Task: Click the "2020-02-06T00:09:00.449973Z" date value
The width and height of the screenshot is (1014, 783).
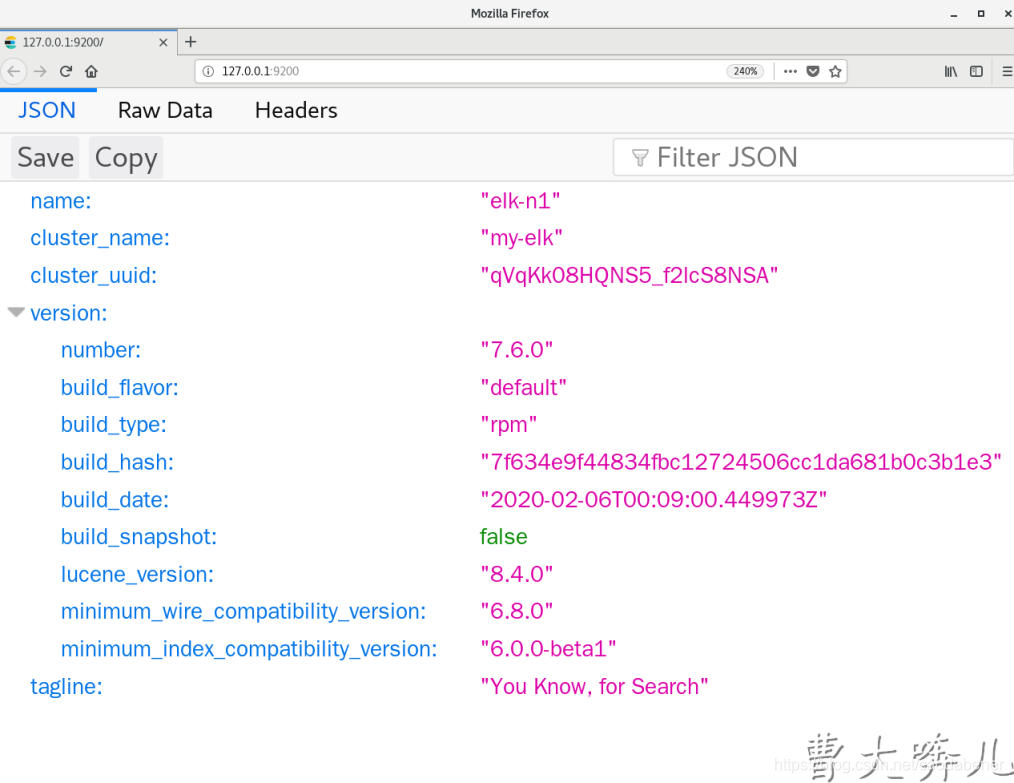Action: 654,499
